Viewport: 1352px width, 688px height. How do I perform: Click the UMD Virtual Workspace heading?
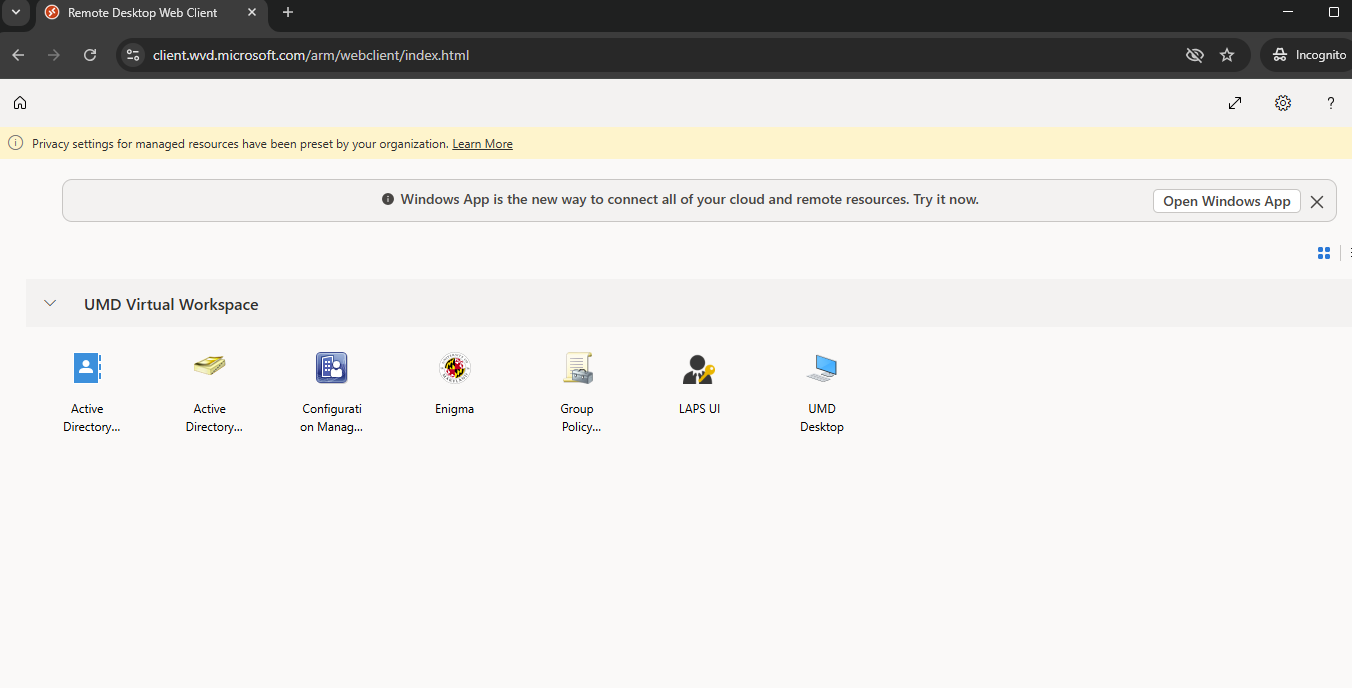point(171,304)
